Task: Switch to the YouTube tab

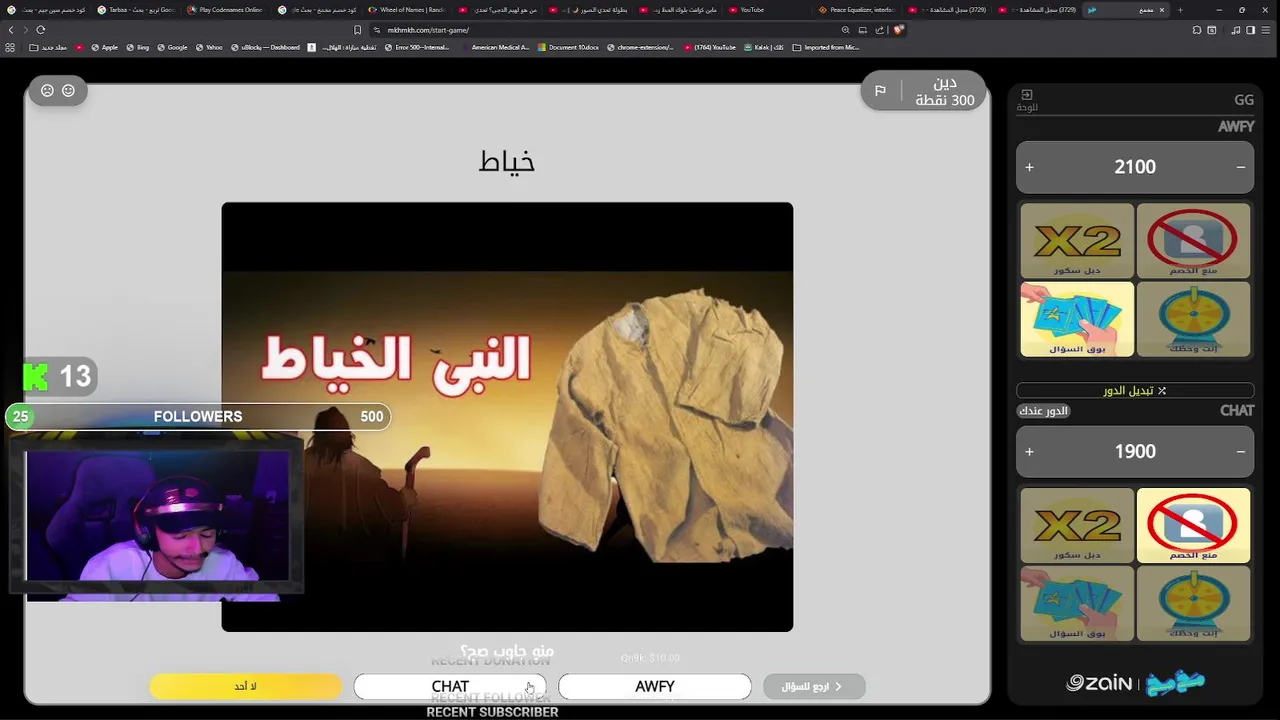Action: (x=768, y=10)
